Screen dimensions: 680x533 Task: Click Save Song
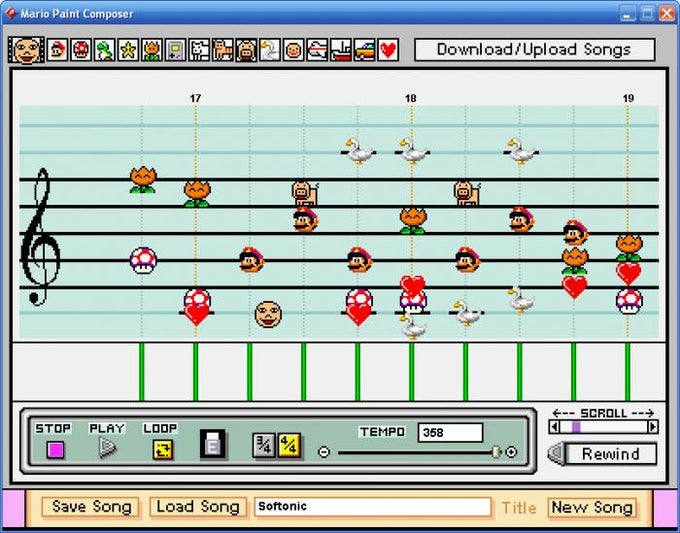91,507
